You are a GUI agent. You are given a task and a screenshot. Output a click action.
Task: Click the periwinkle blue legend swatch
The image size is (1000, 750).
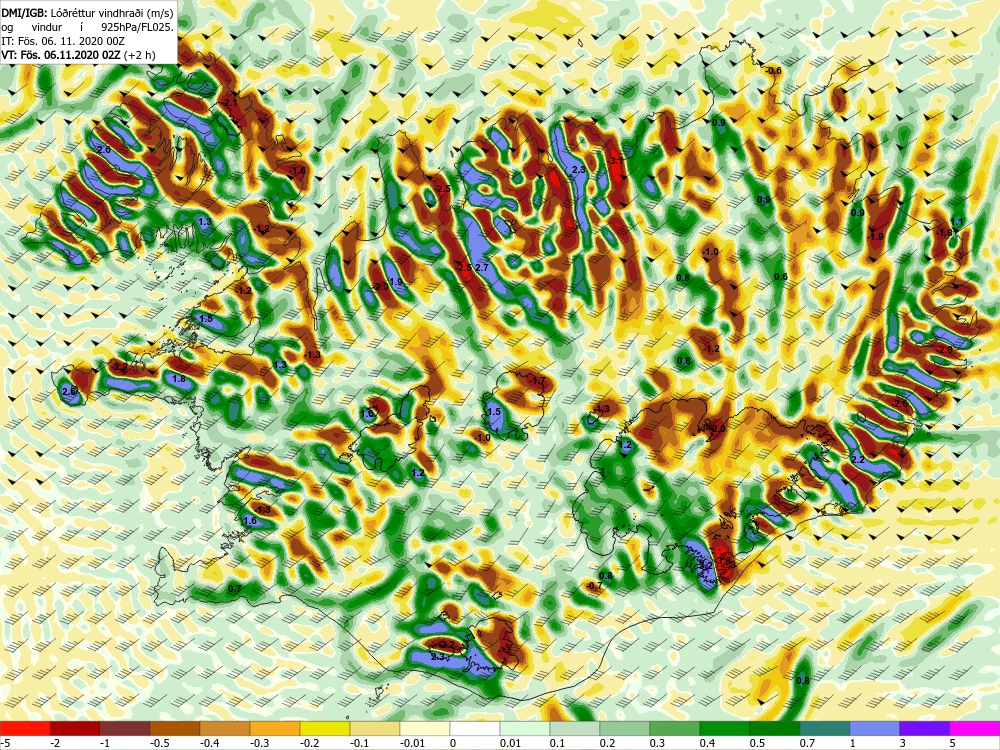[875, 728]
